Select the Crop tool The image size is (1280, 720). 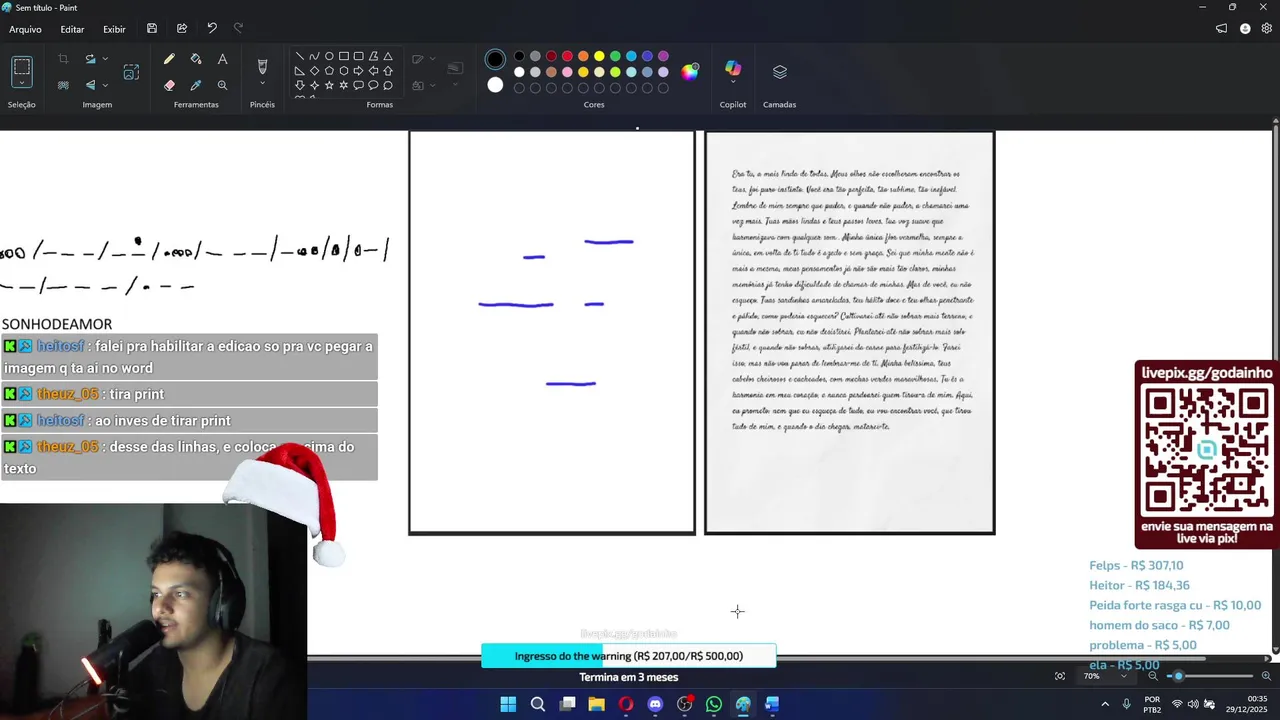coord(63,60)
